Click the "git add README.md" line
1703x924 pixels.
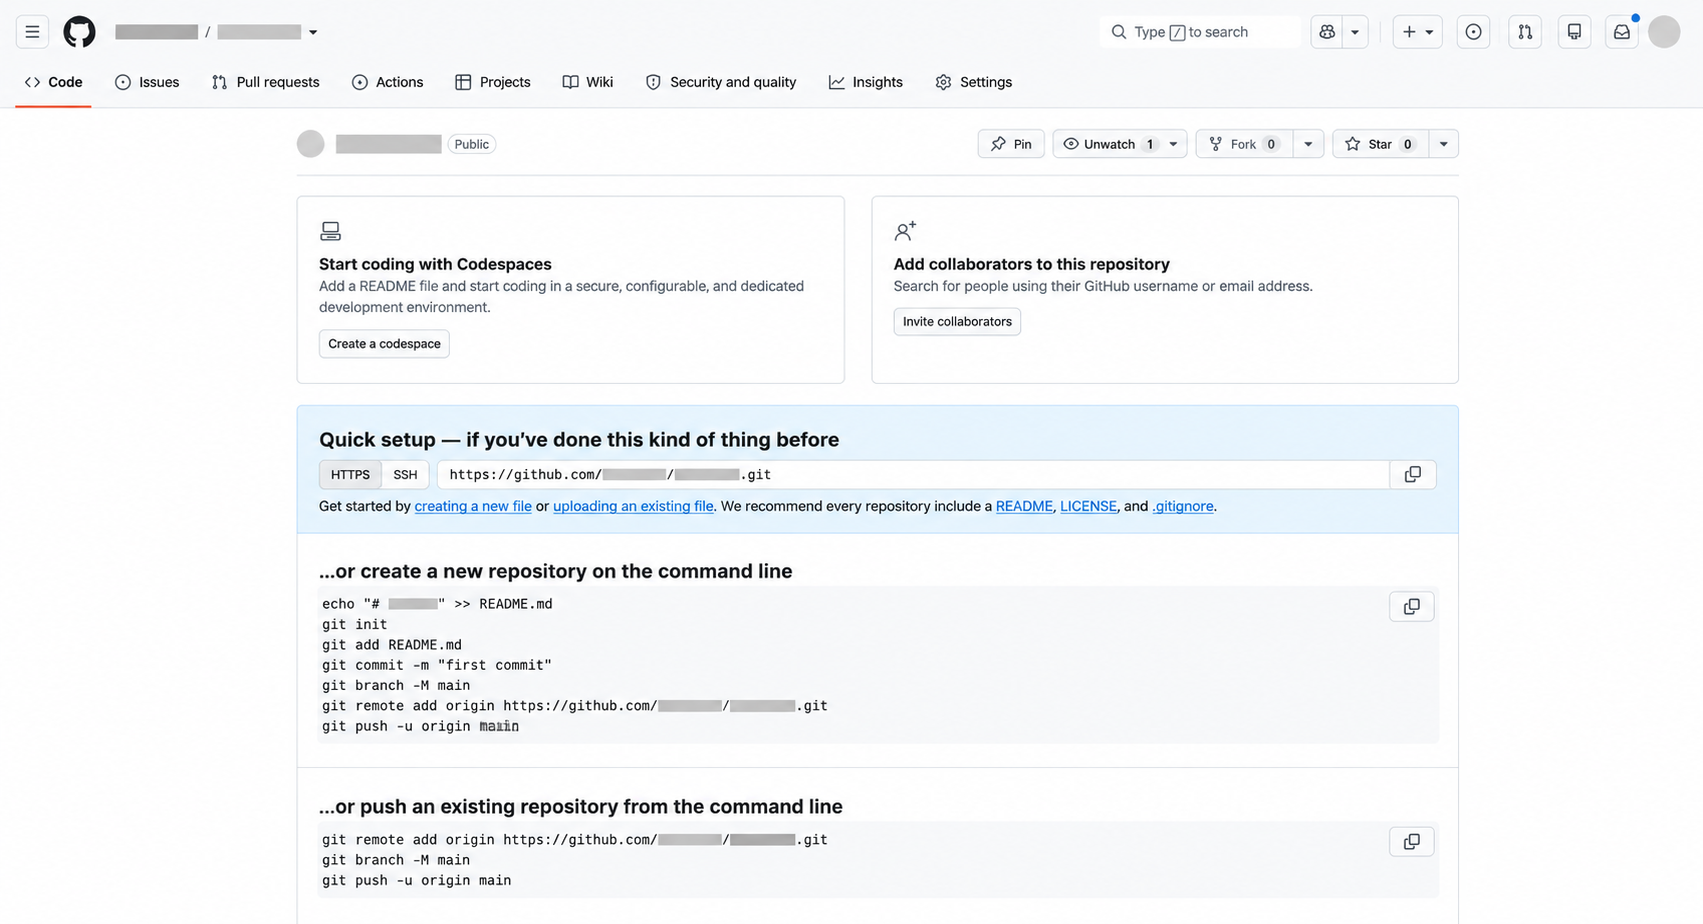(392, 645)
